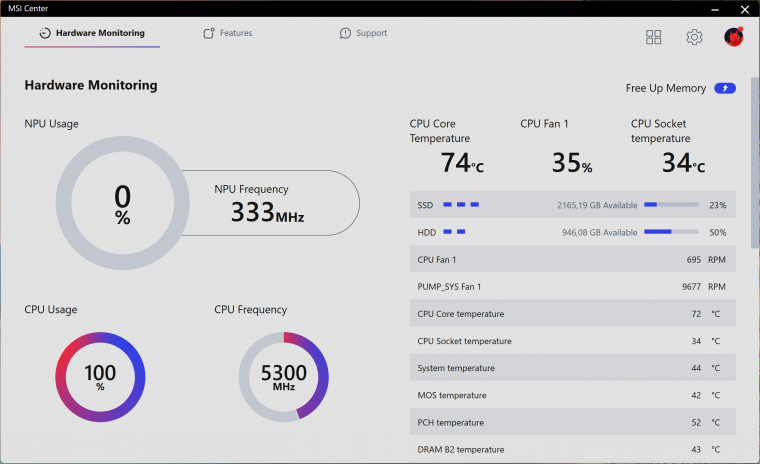The image size is (760, 464).
Task: Click the CPU Socket temperature 34°C value
Action: (683, 162)
